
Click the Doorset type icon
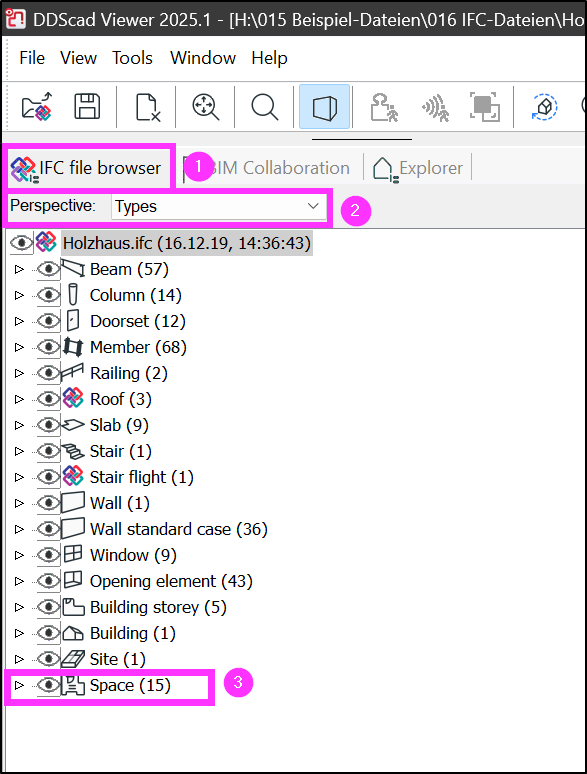[x=73, y=321]
